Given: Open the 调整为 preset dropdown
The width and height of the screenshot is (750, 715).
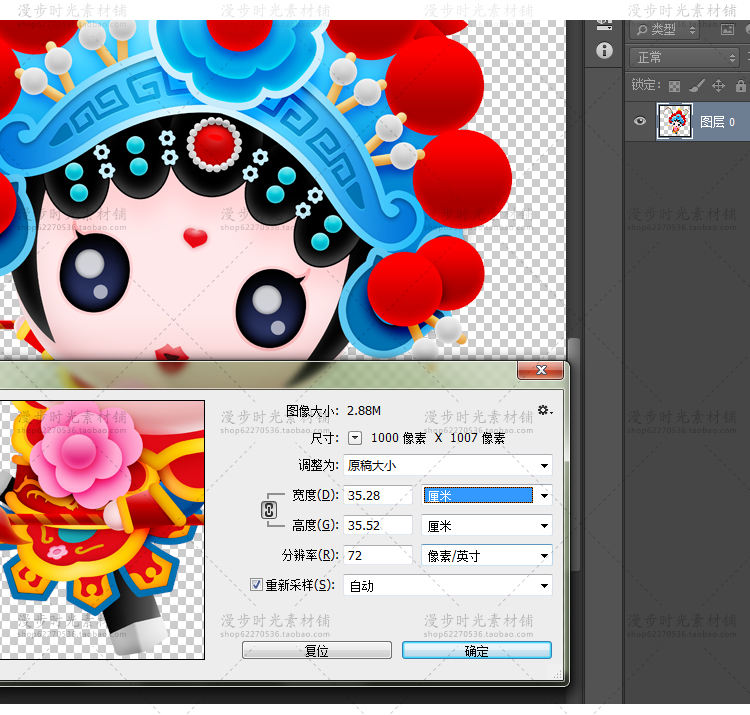Looking at the screenshot, I should click(x=447, y=465).
